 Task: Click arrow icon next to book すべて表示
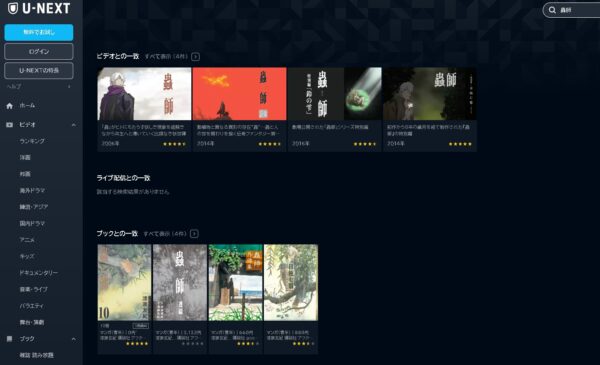click(x=194, y=234)
